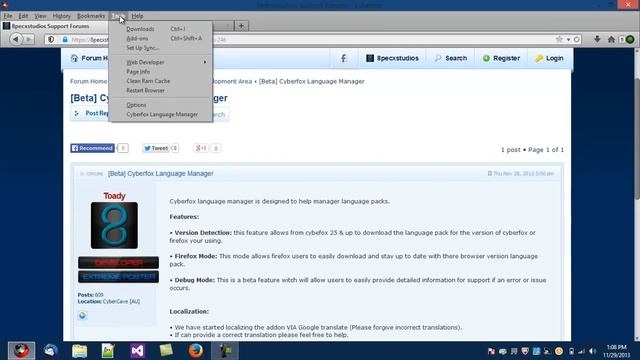Select Downloads in the Tools menu
Screen dimensions: 640x360
[161, 29]
